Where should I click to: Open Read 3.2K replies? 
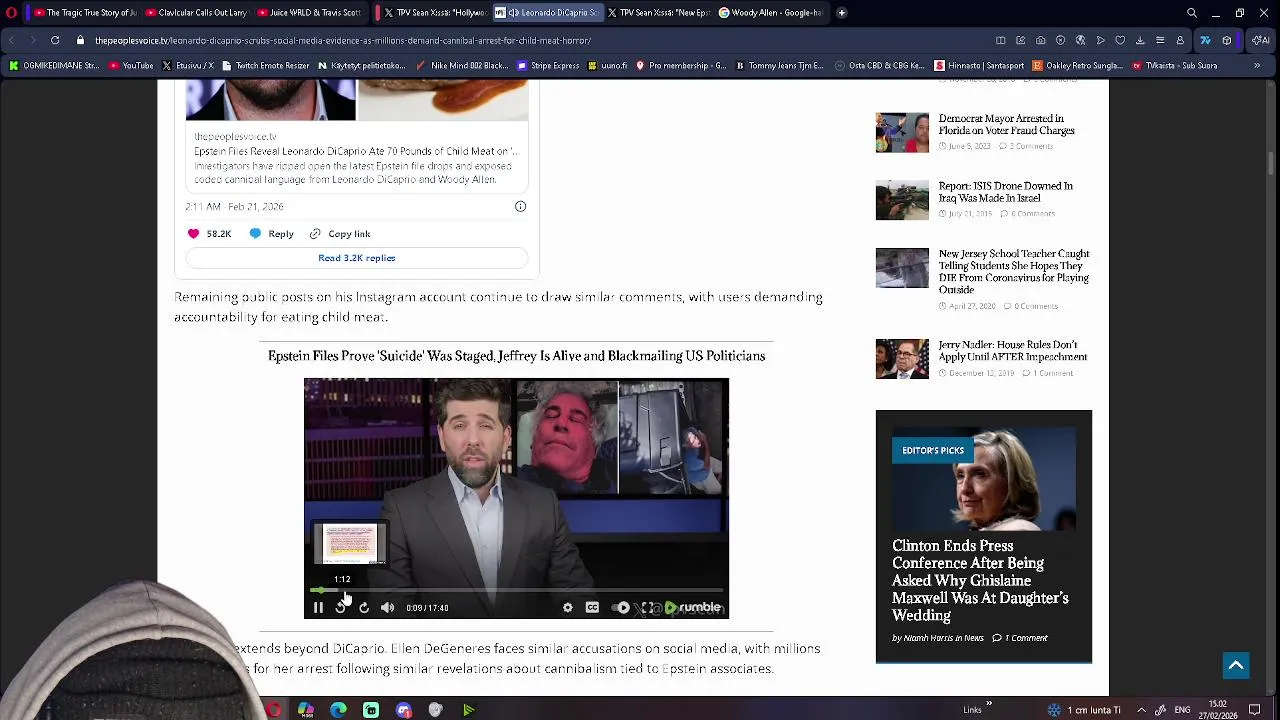pos(357,258)
